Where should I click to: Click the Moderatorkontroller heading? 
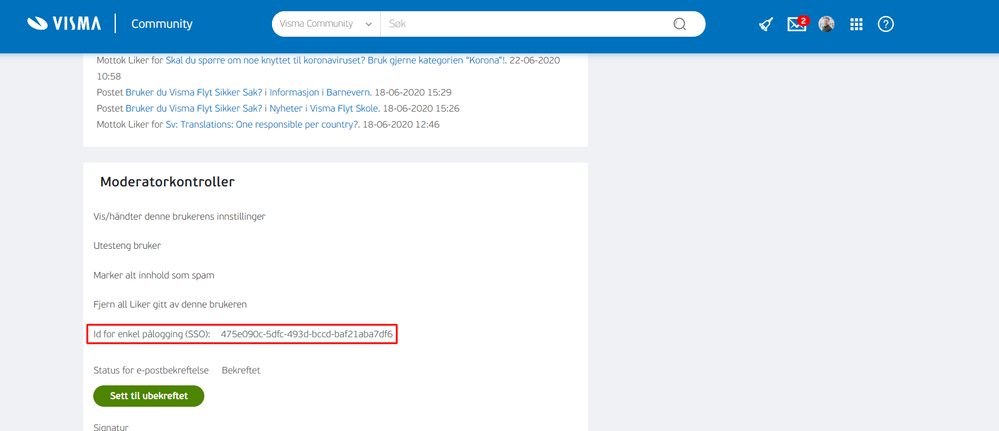[167, 182]
